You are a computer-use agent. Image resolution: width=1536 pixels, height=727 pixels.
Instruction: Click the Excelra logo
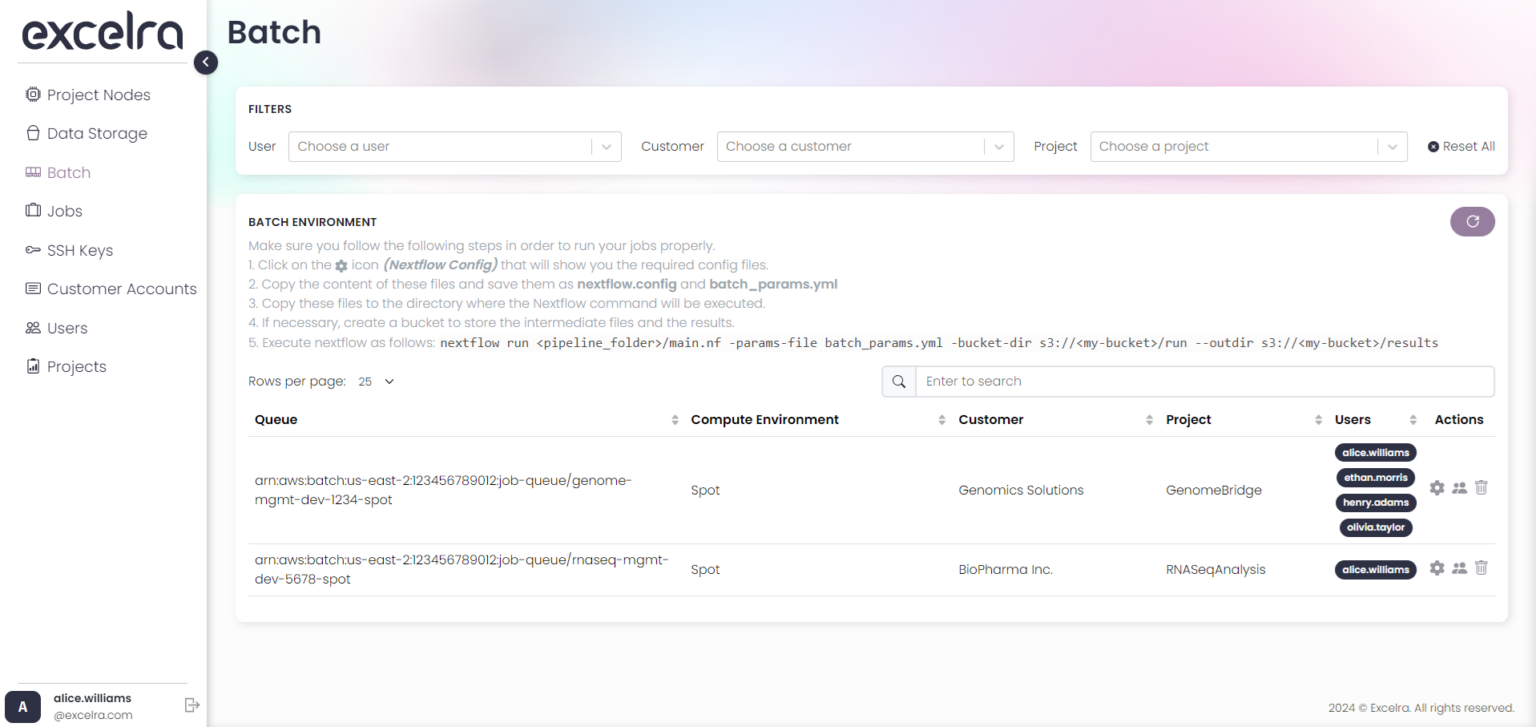(103, 31)
